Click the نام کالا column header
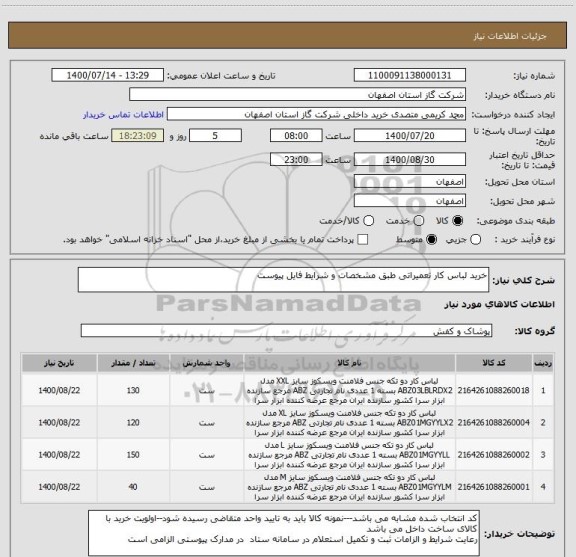This screenshot has width=576, height=557. (349, 363)
